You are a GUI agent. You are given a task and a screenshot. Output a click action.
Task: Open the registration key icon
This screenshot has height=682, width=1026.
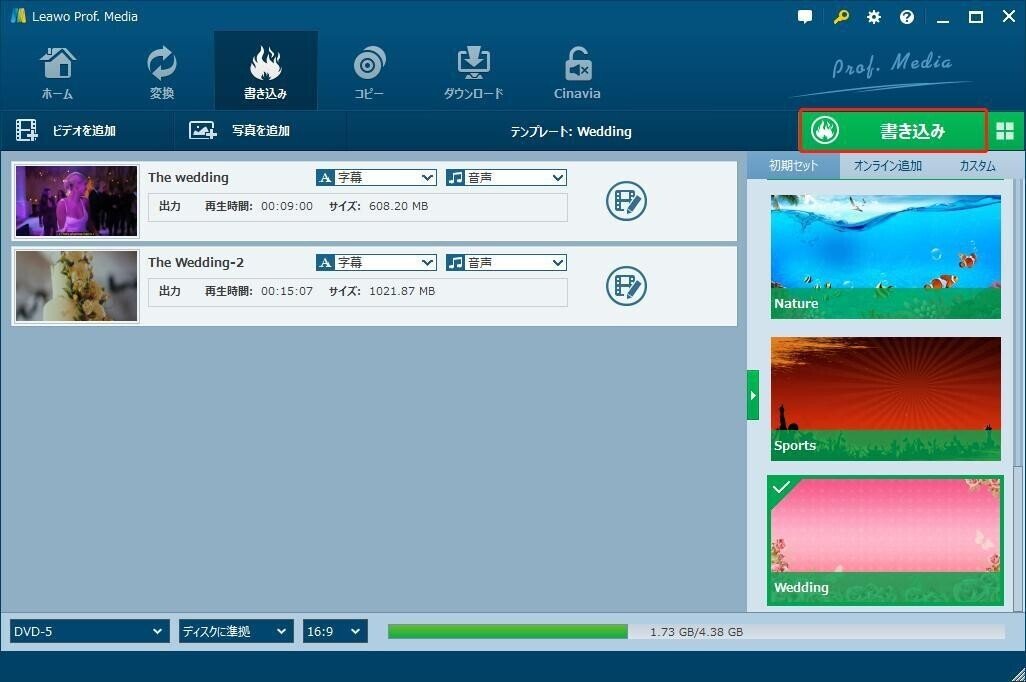pos(840,16)
